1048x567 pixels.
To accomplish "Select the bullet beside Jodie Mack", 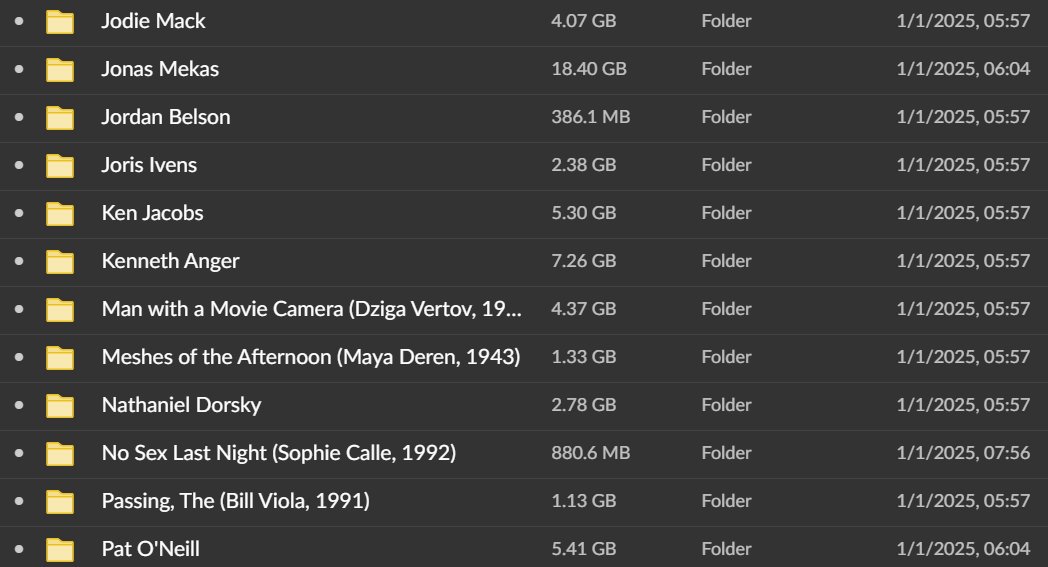I will click(19, 21).
